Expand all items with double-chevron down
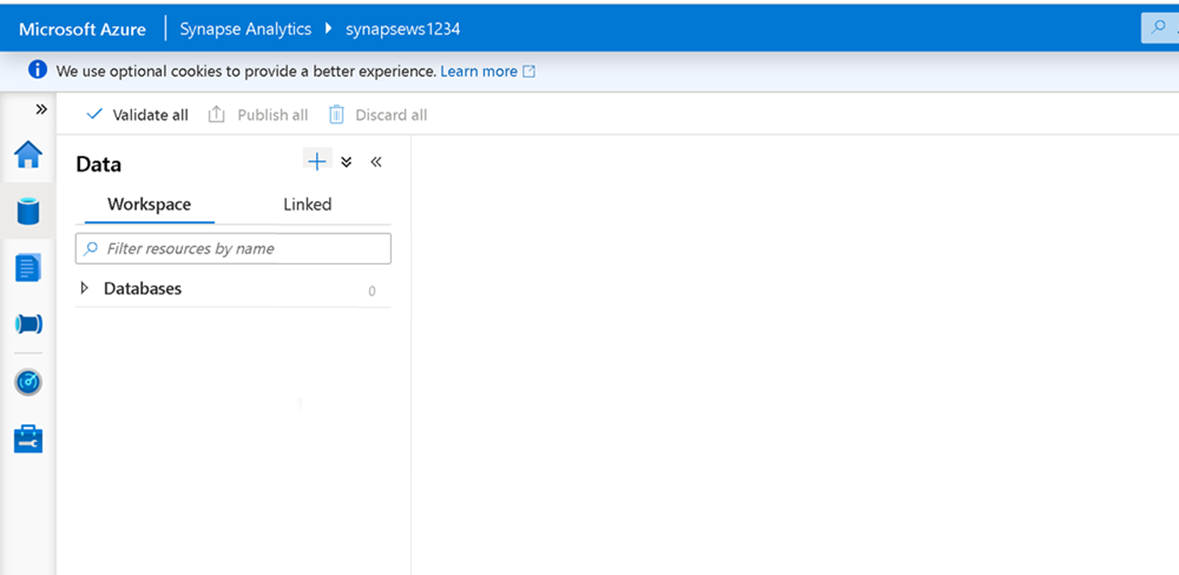The image size is (1179, 575). pos(346,162)
